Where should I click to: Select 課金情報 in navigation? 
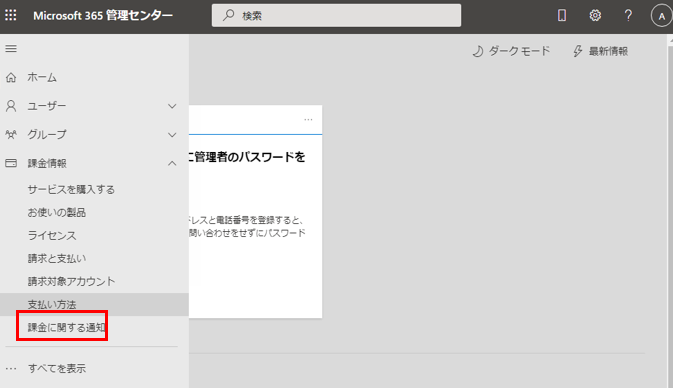[x=47, y=163]
